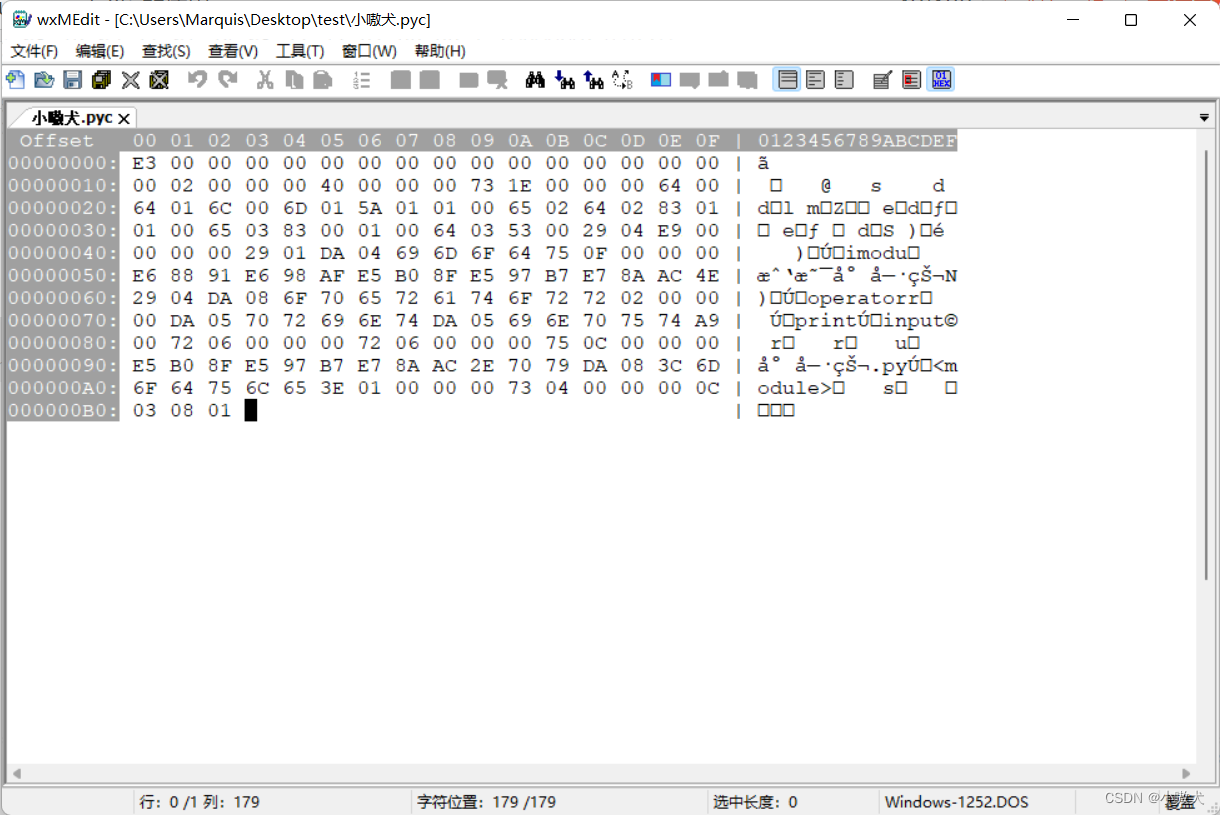
Task: Click the 0123456789ABCDEF header text
Action: tap(857, 141)
